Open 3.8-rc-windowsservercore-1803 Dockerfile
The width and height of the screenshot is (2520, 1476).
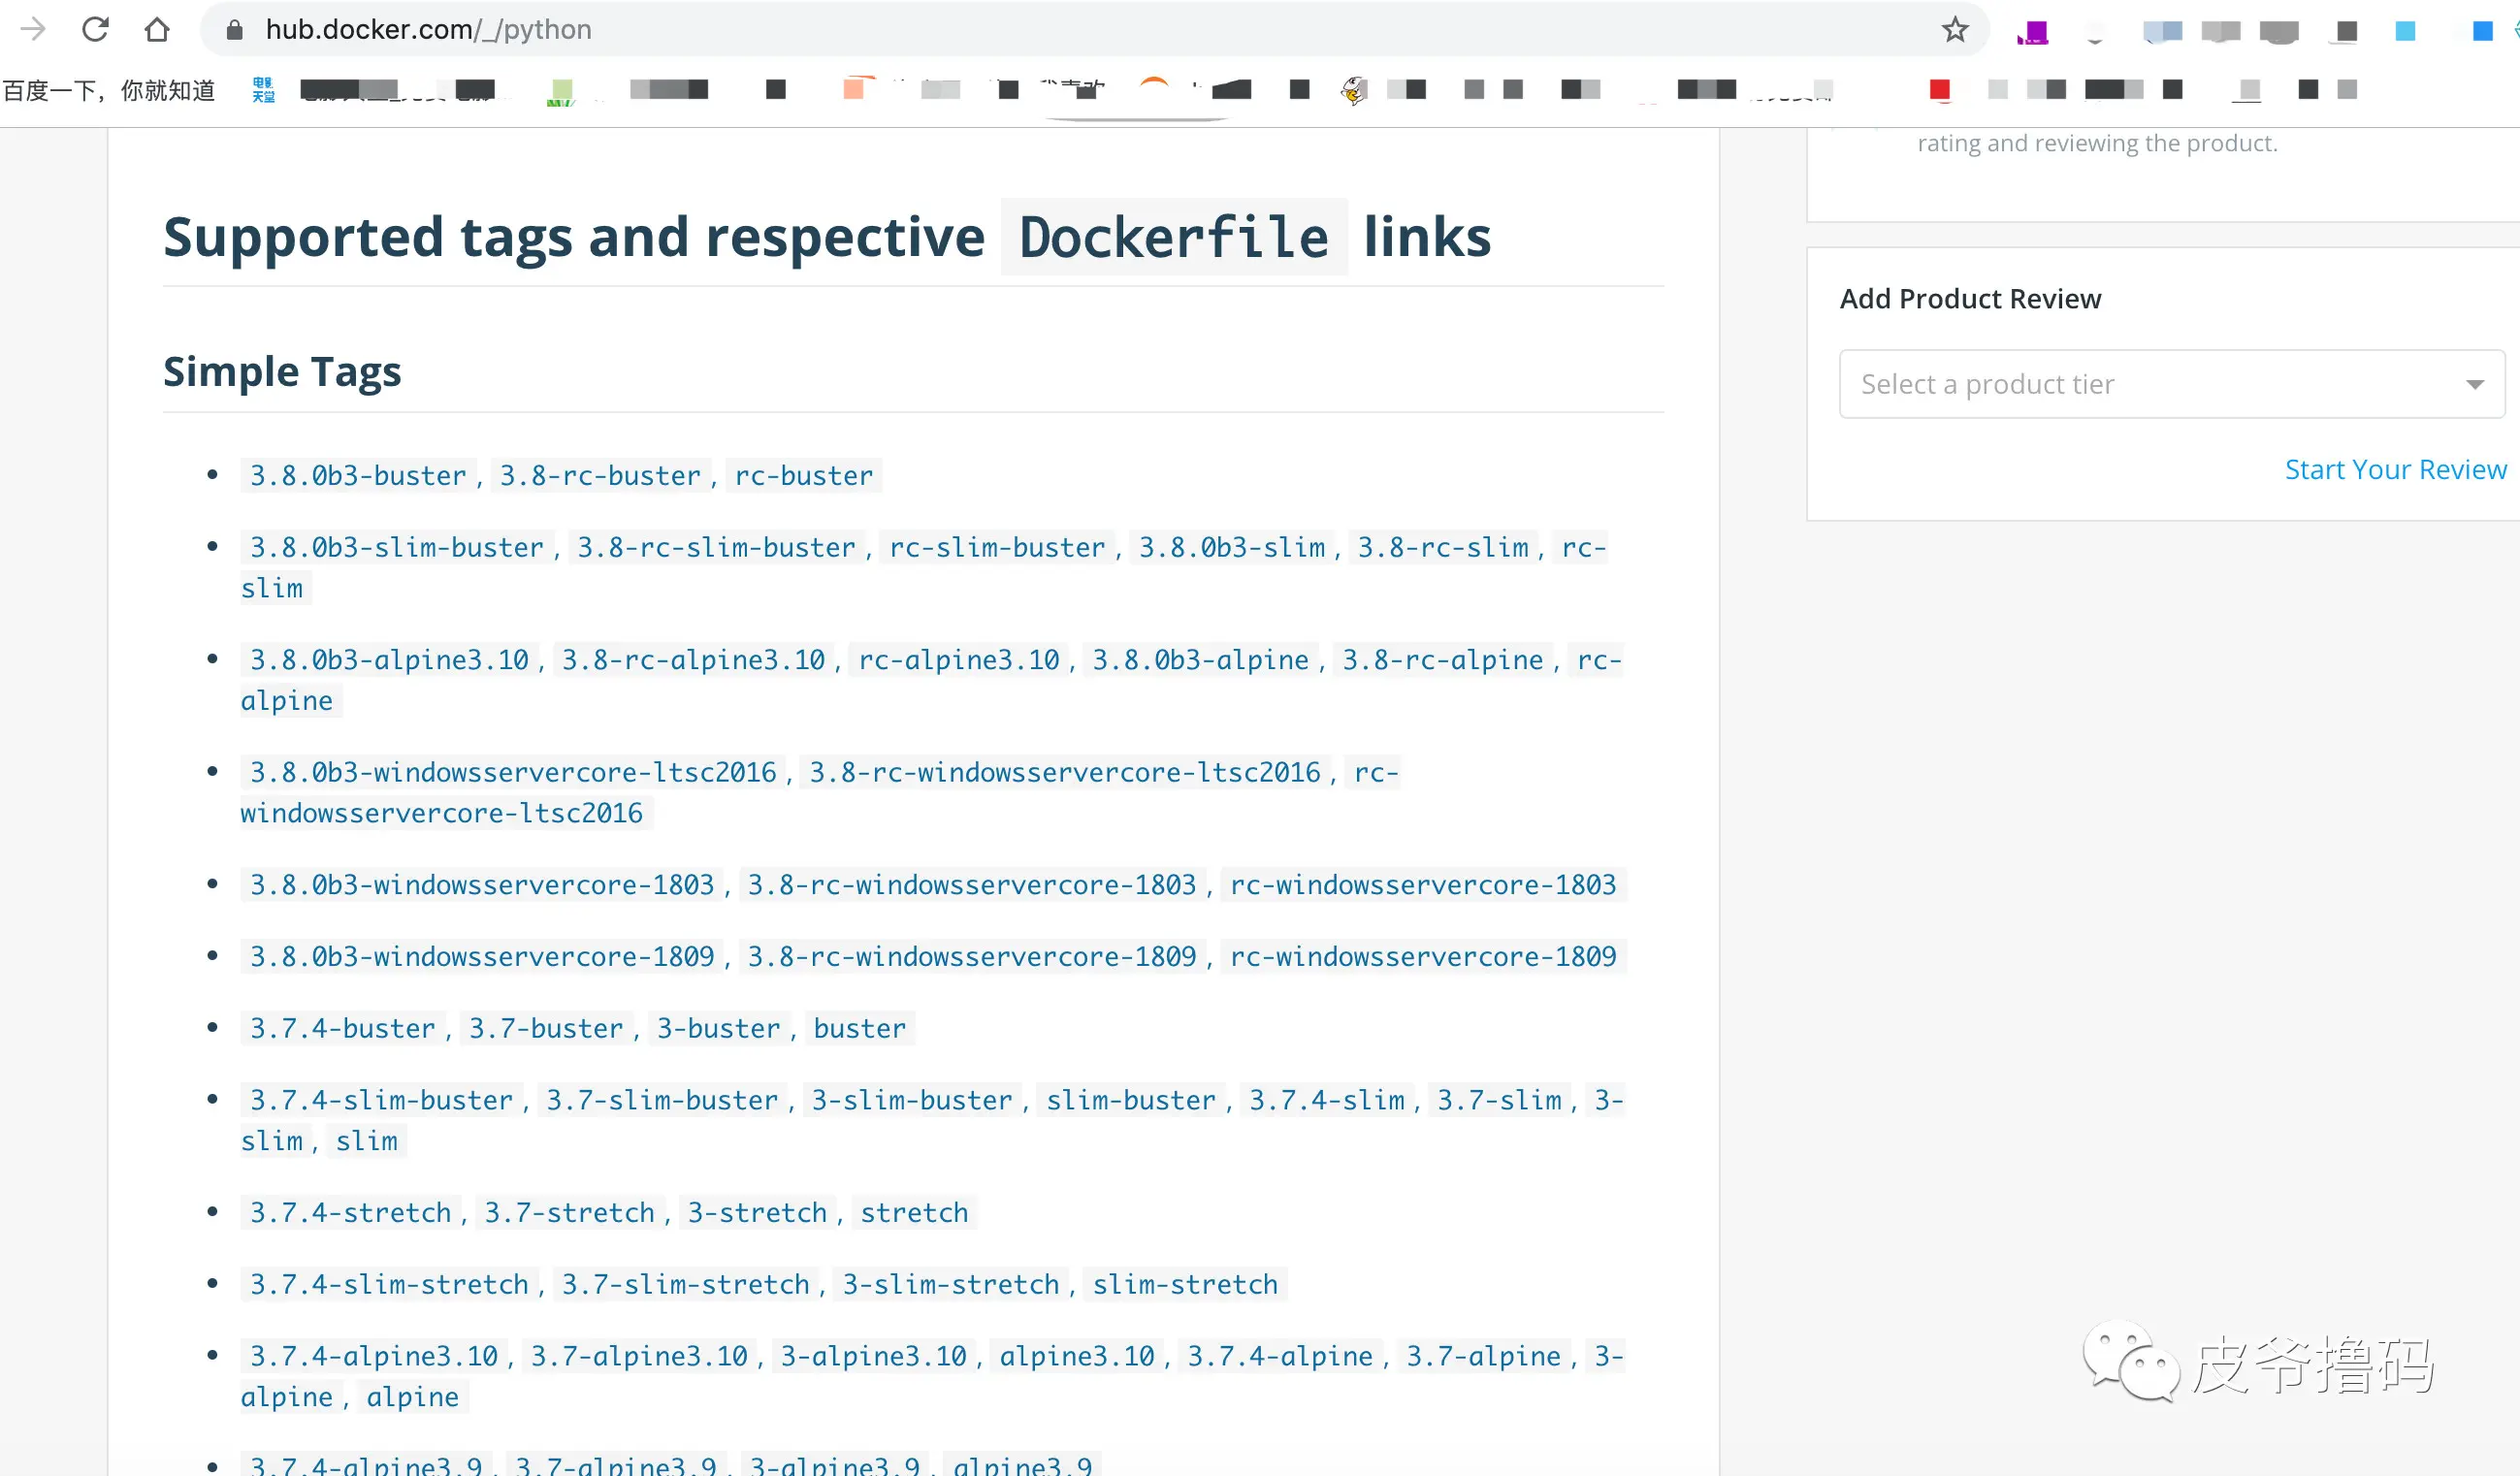[971, 884]
